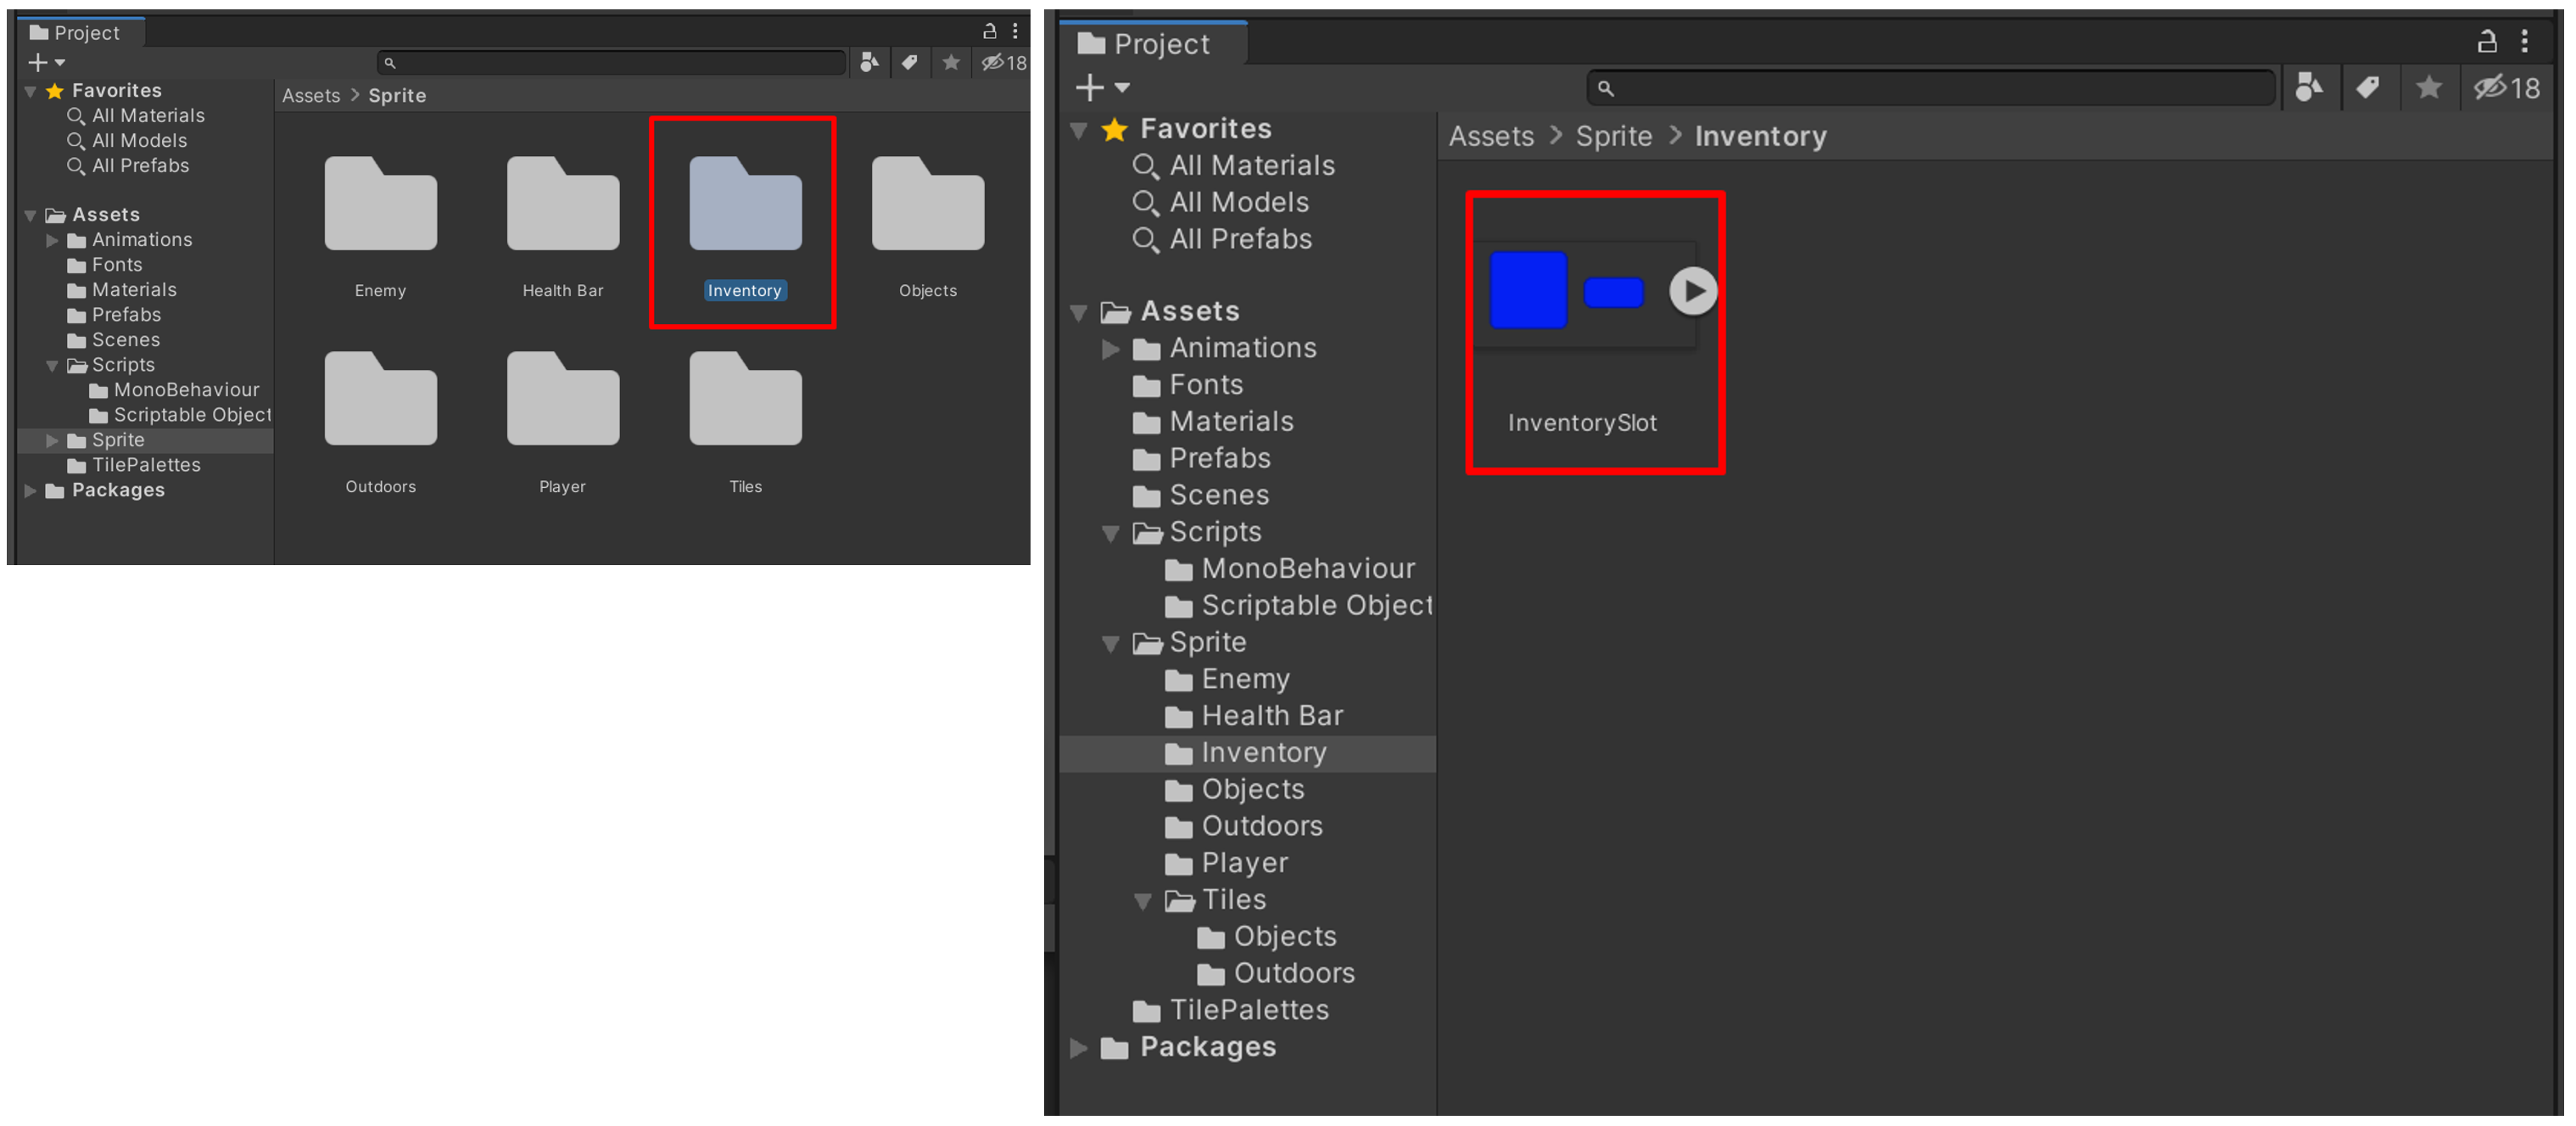
Task: Click Sprite in right breadcrumb path
Action: (1613, 136)
